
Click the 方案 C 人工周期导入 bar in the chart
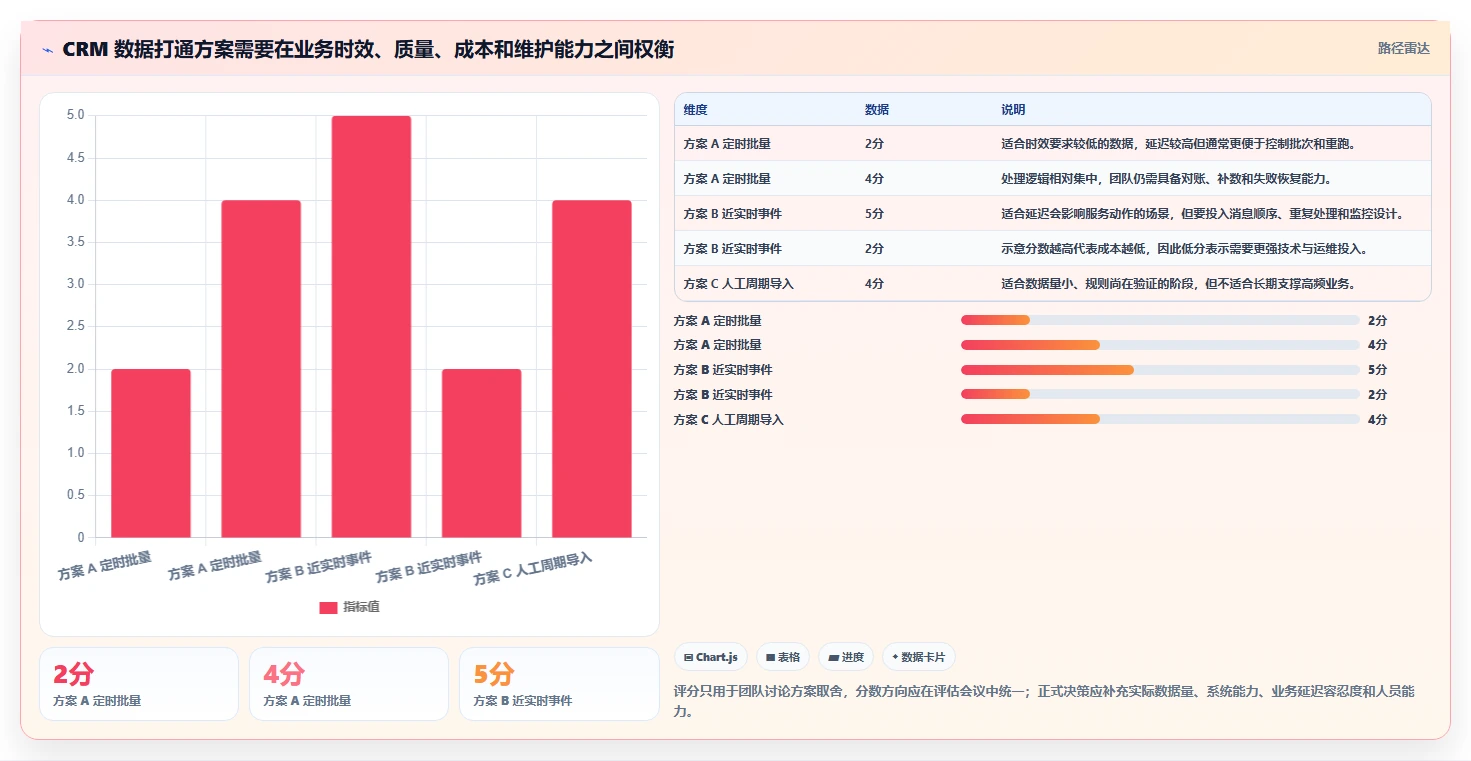click(x=592, y=368)
